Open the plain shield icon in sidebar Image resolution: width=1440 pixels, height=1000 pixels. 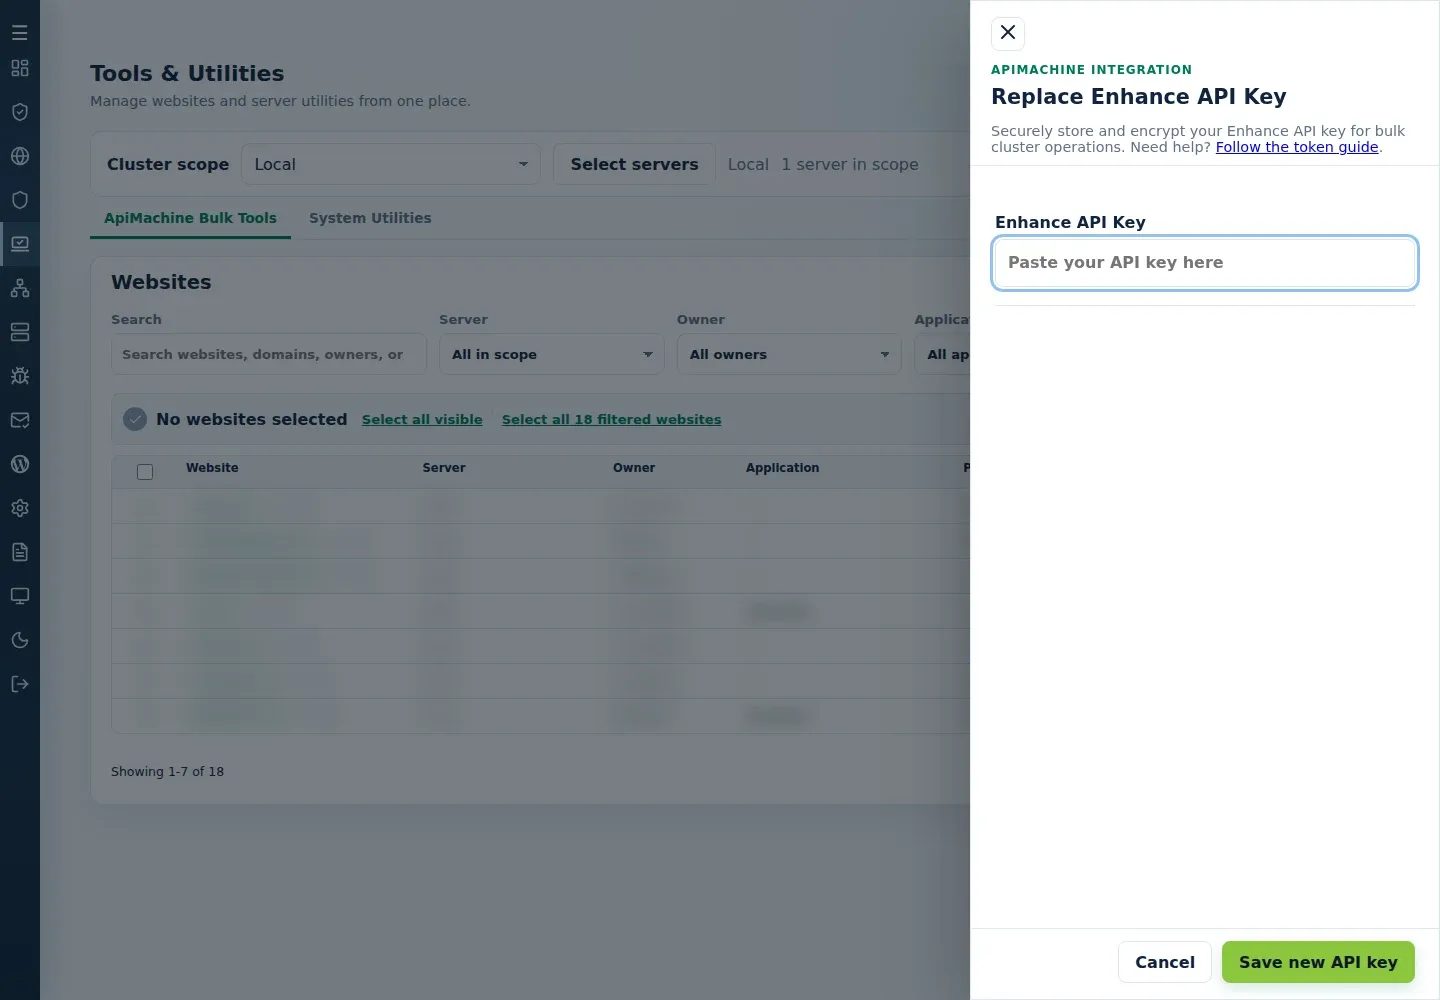click(x=20, y=200)
